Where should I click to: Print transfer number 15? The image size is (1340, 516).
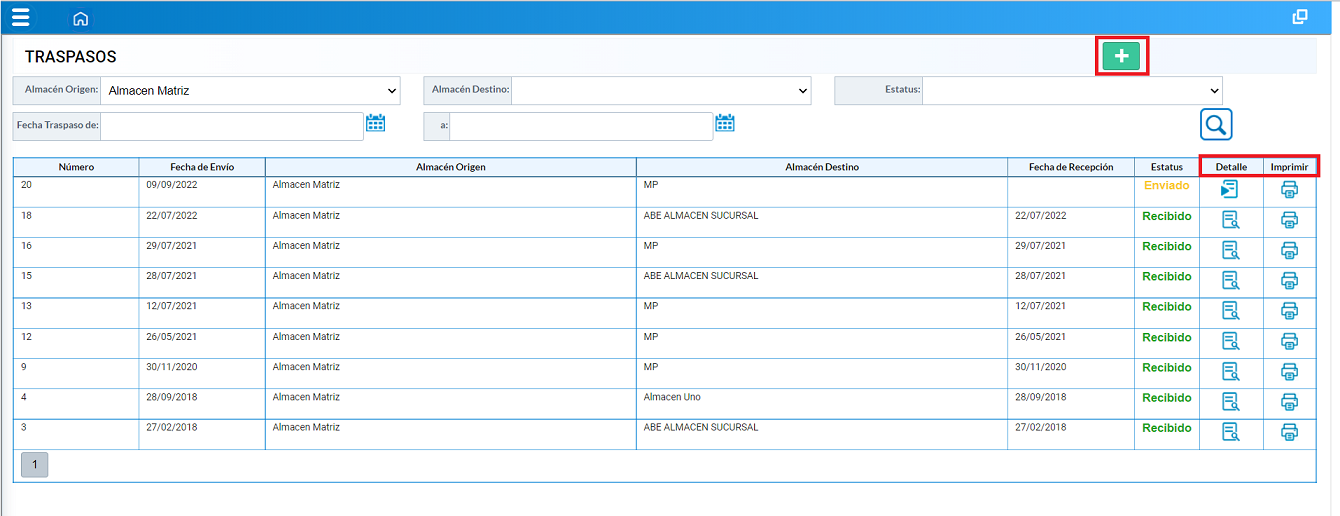tap(1290, 280)
